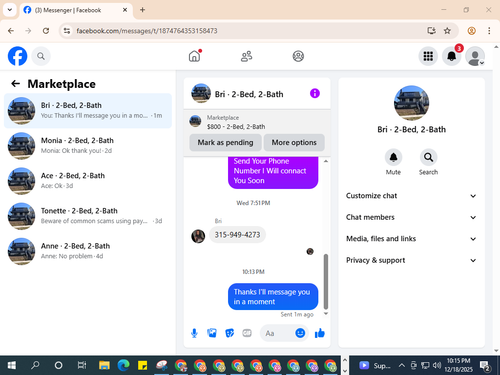Click the 315-949-4273 message bubble
The height and width of the screenshot is (375, 500).
pos(237,235)
